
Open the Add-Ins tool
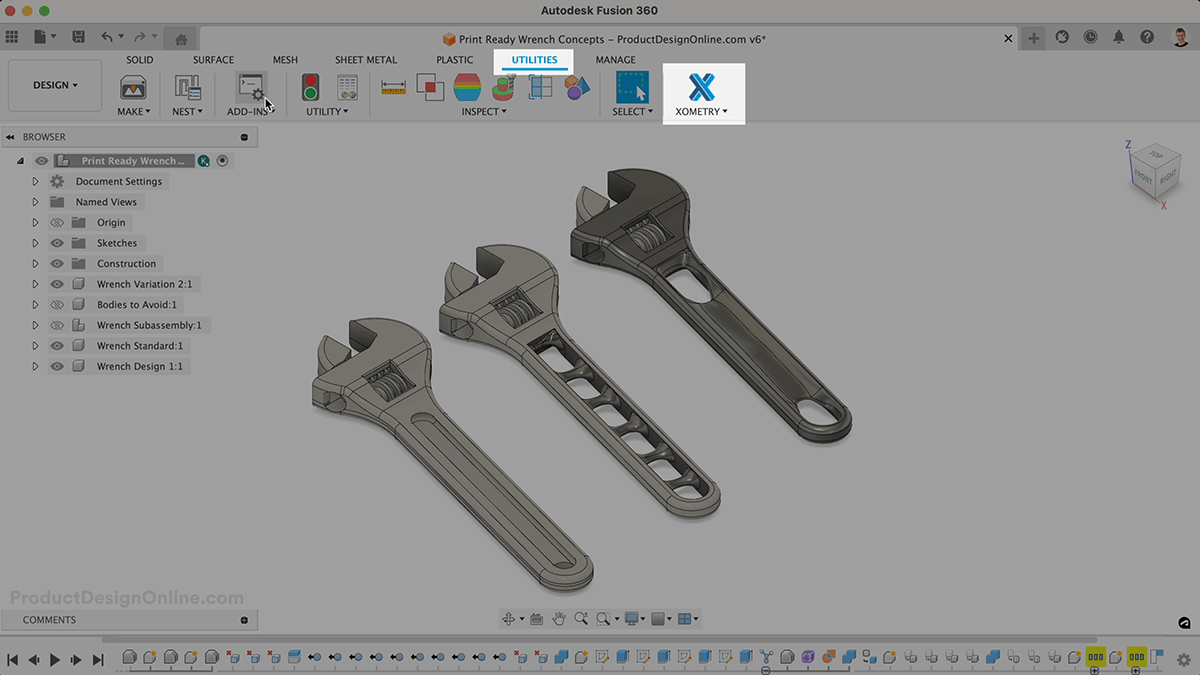coord(250,88)
